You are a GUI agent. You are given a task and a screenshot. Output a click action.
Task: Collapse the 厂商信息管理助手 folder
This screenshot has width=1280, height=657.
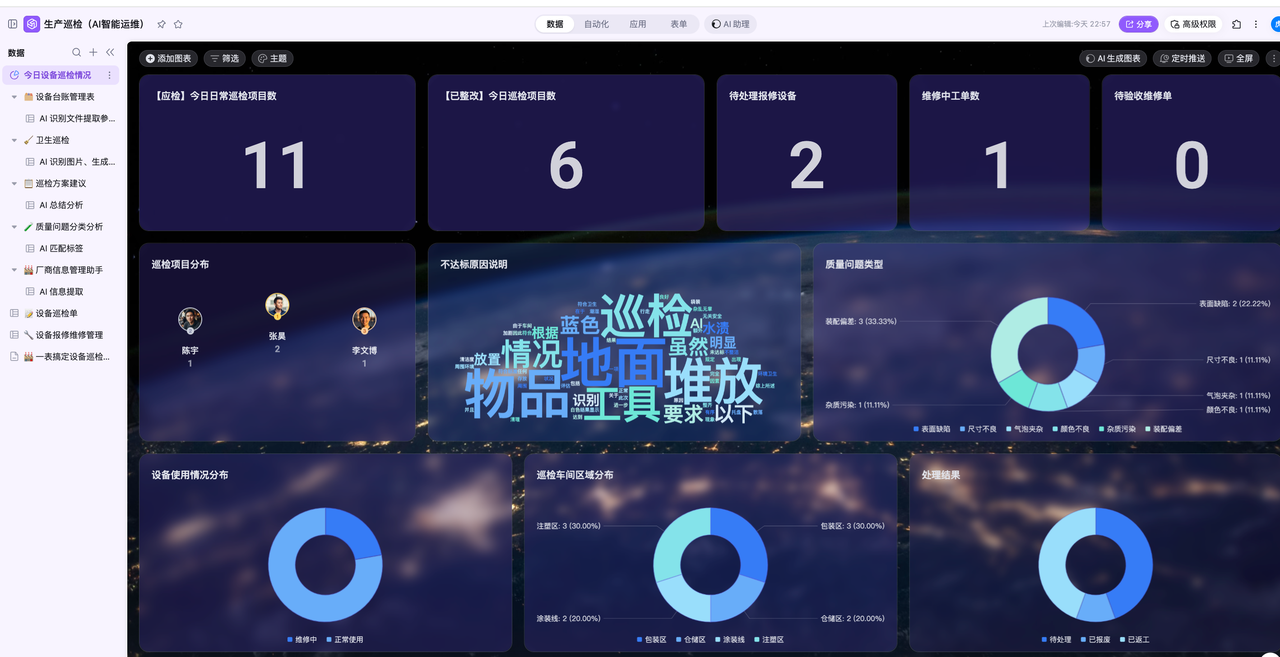coord(15,270)
